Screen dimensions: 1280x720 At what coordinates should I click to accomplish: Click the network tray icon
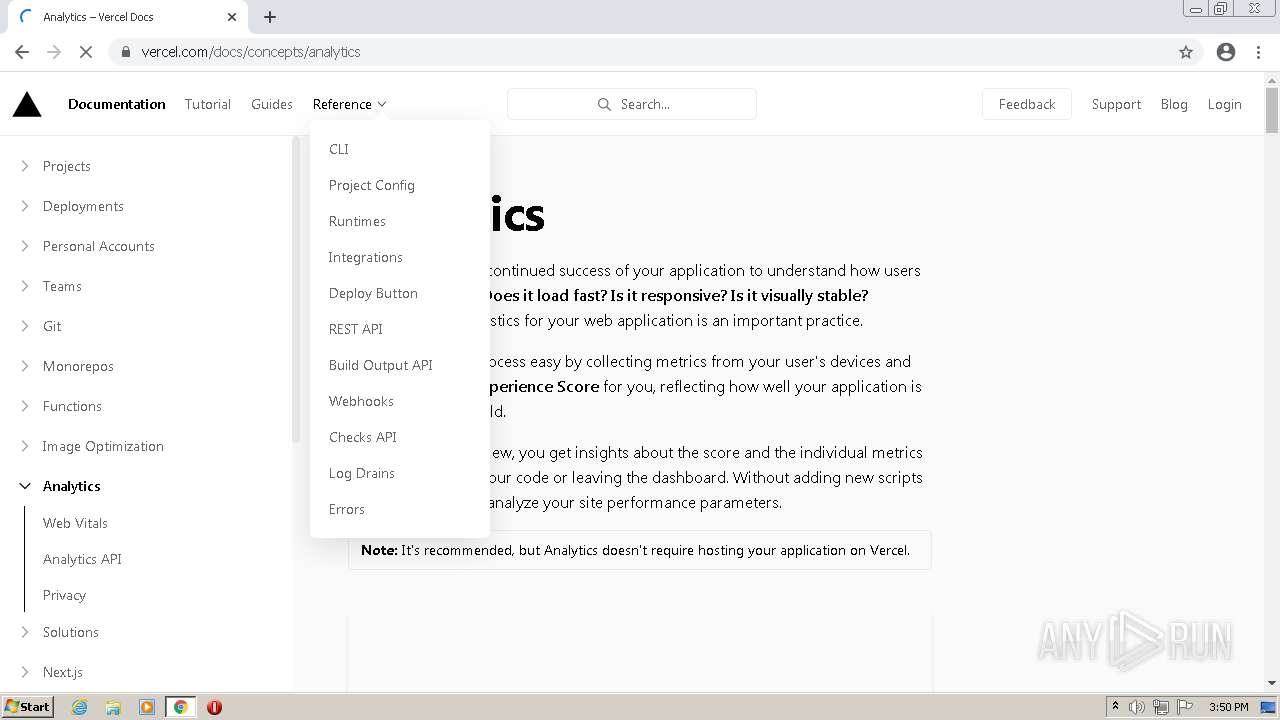coord(1161,707)
